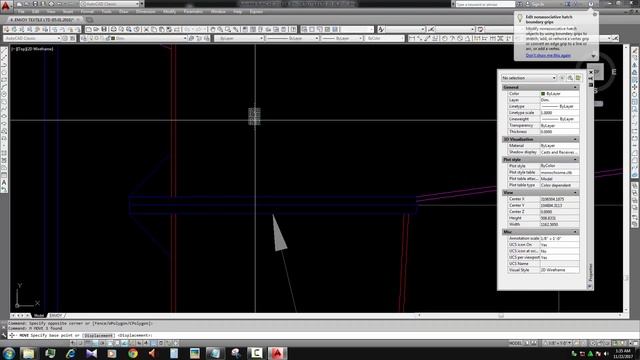Click the Help question mark icon in Standard toolbar

(293, 29)
